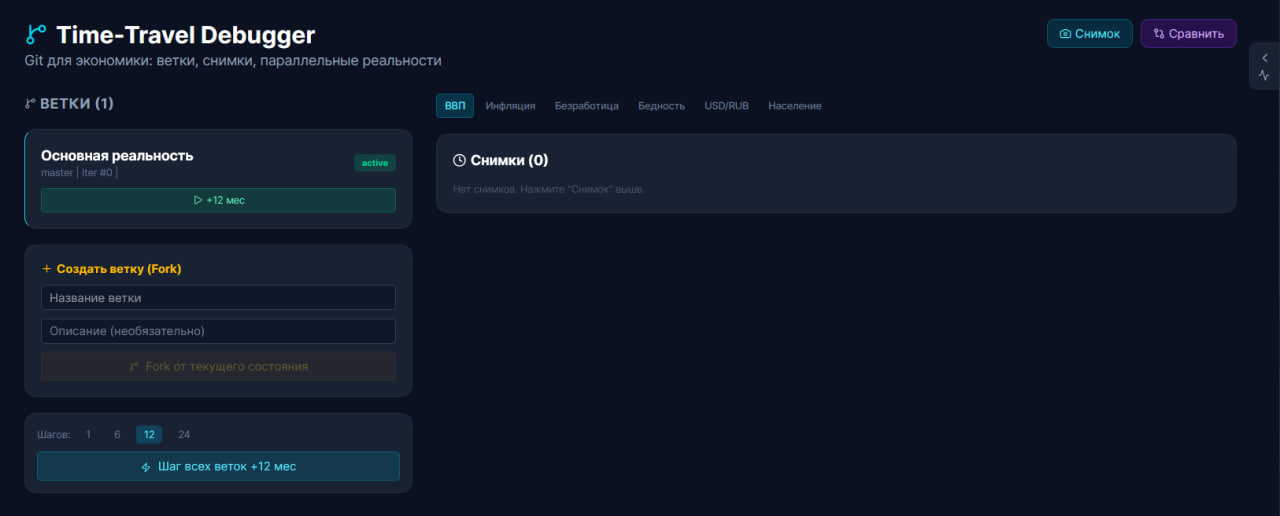Select step size 12
This screenshot has height=516, width=1280.
coord(149,435)
